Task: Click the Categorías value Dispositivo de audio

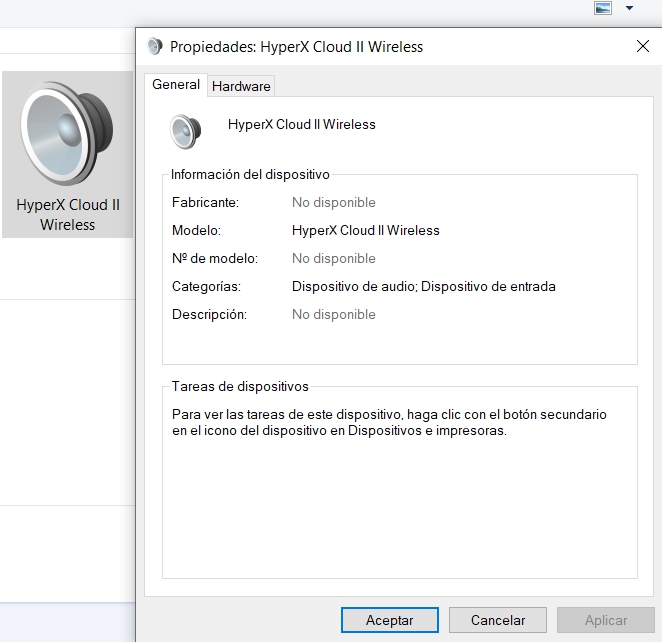Action: coord(354,286)
